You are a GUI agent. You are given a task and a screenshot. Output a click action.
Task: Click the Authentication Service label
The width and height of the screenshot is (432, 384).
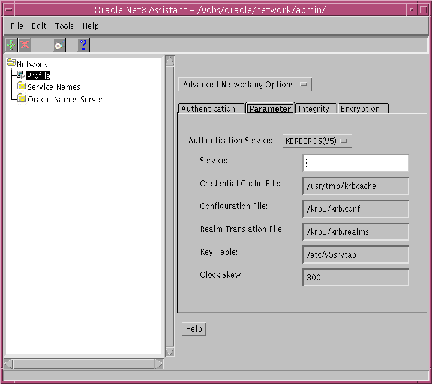click(x=230, y=140)
